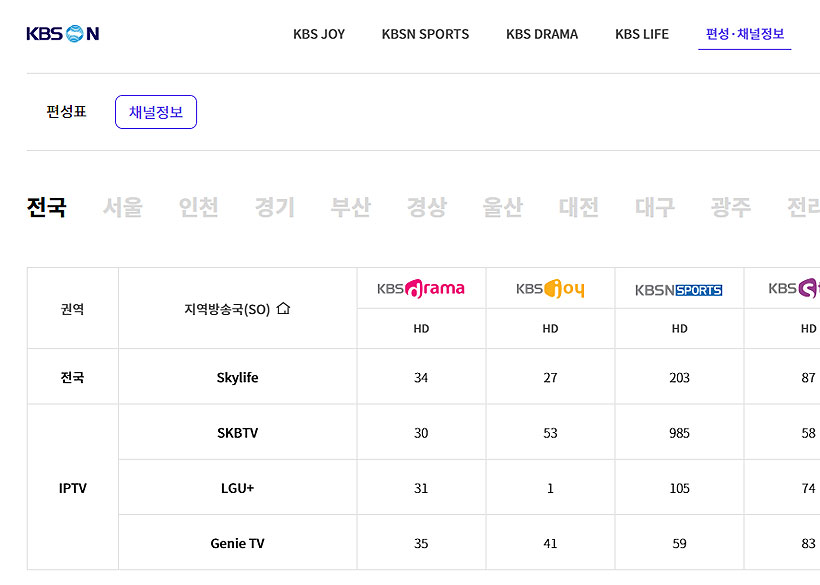Click SKBTV KBS Joy channel 53
The width and height of the screenshot is (820, 585).
click(550, 433)
